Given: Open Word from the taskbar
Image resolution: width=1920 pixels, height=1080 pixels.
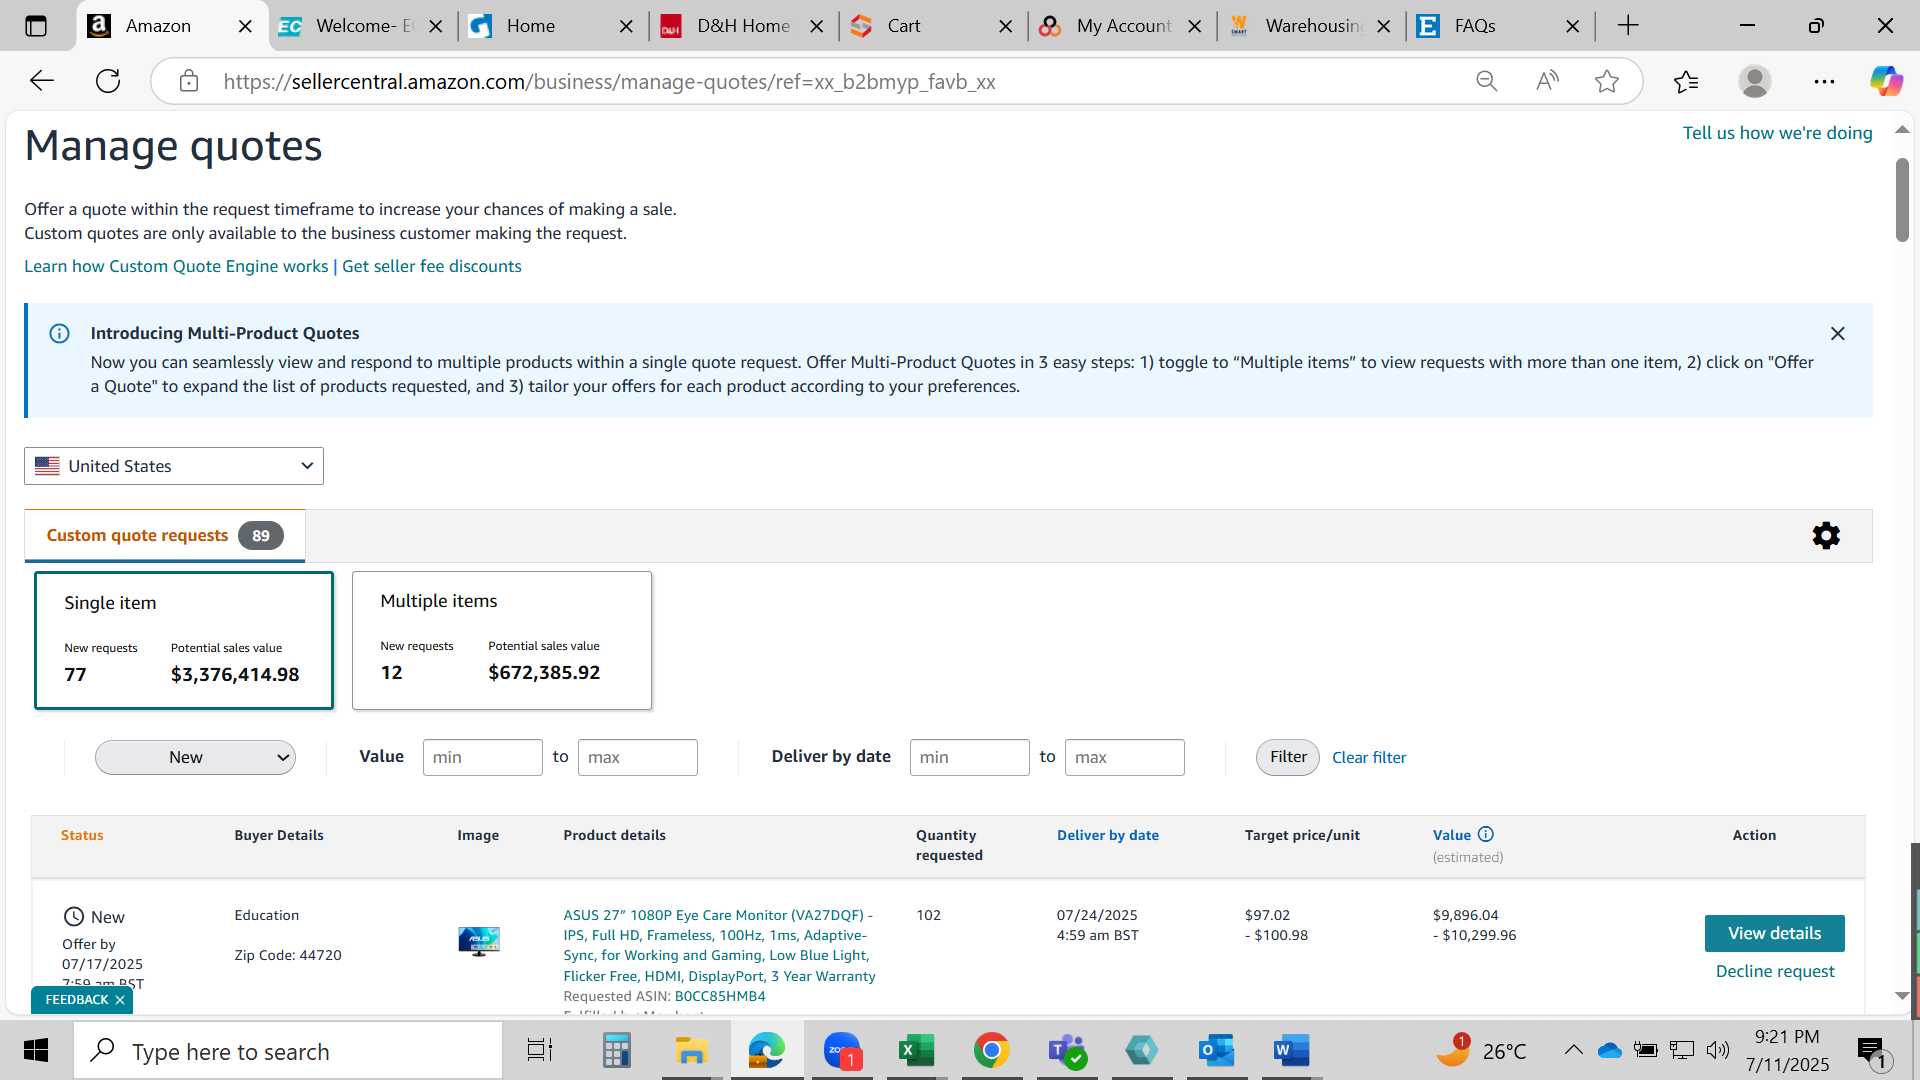Looking at the screenshot, I should pyautogui.click(x=1291, y=1050).
